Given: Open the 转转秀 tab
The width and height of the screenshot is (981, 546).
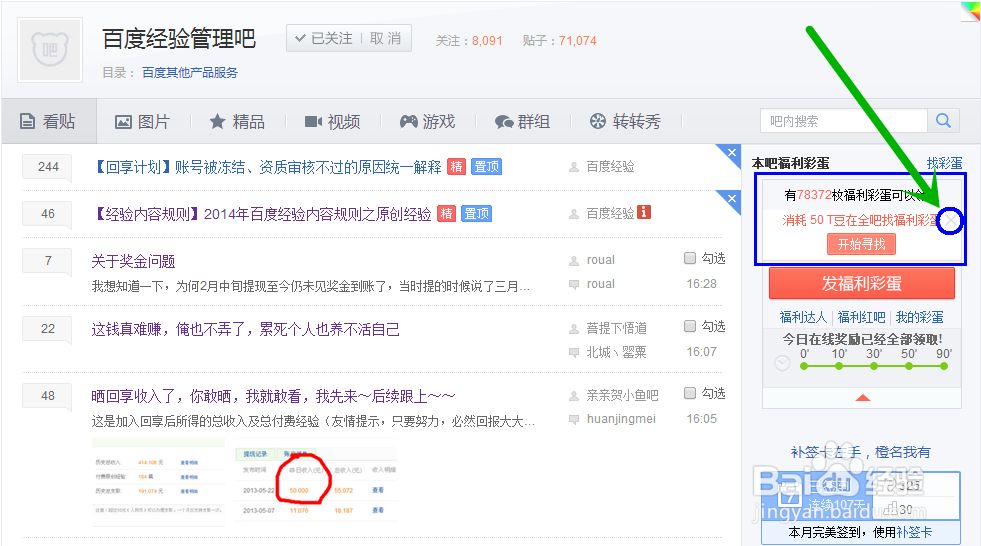Looking at the screenshot, I should tap(625, 121).
